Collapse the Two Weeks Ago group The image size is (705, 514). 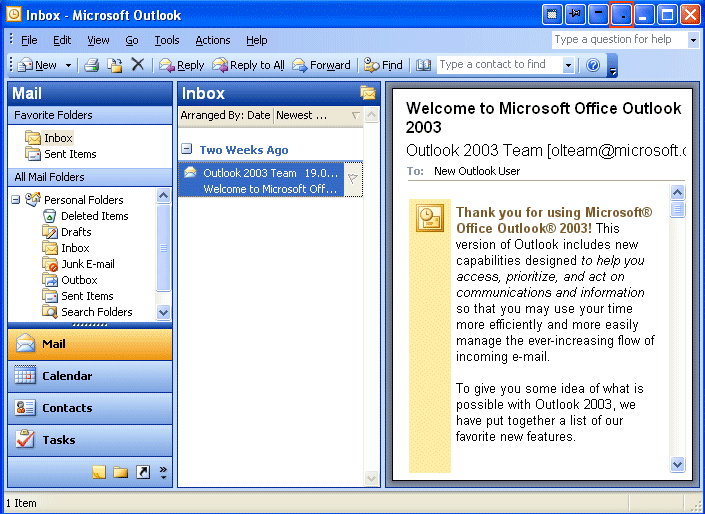187,149
